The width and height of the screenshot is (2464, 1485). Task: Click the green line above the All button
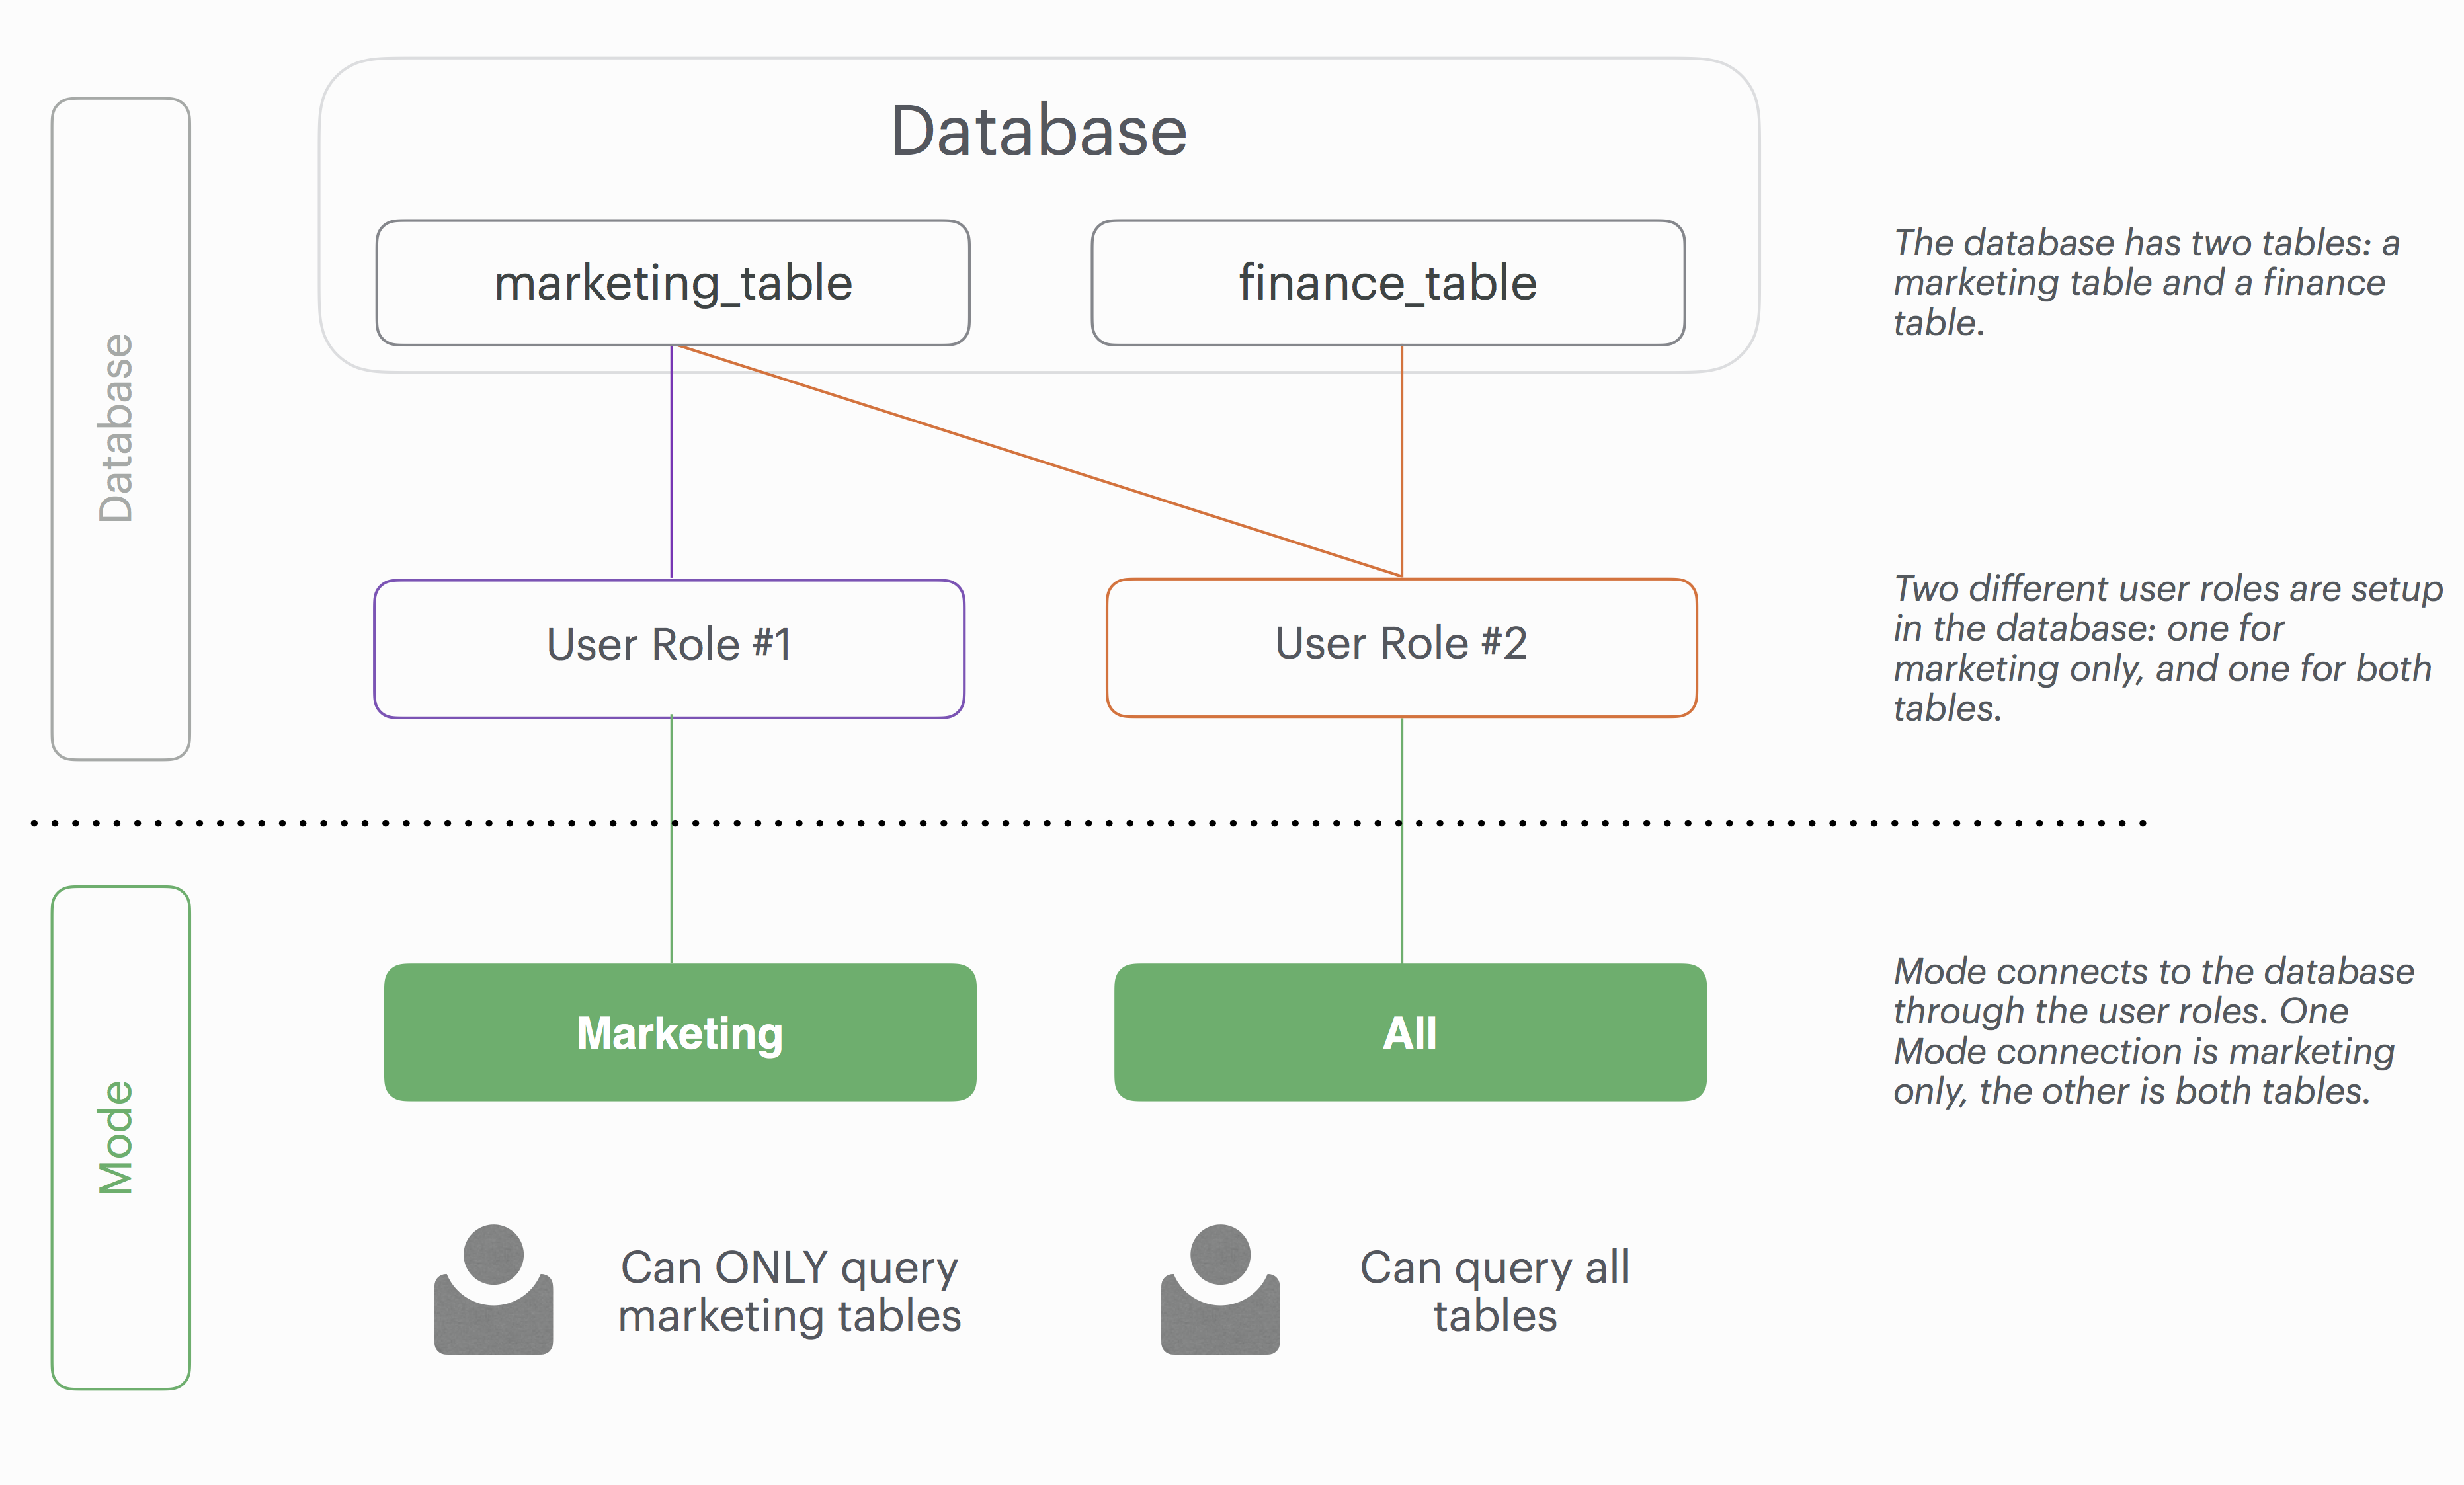pos(1402,880)
